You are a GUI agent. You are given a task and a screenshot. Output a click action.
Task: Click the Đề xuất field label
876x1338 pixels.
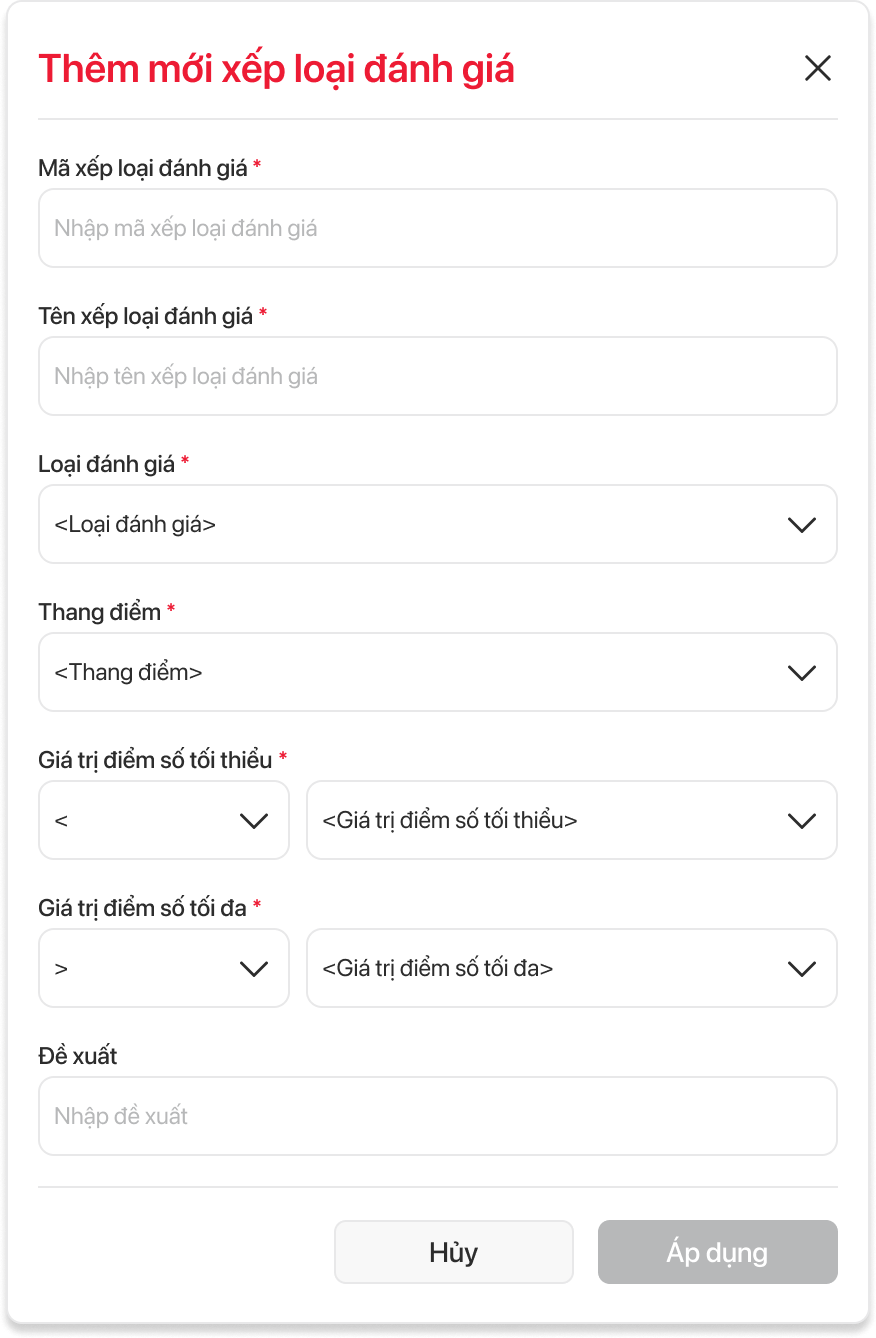point(78,1056)
